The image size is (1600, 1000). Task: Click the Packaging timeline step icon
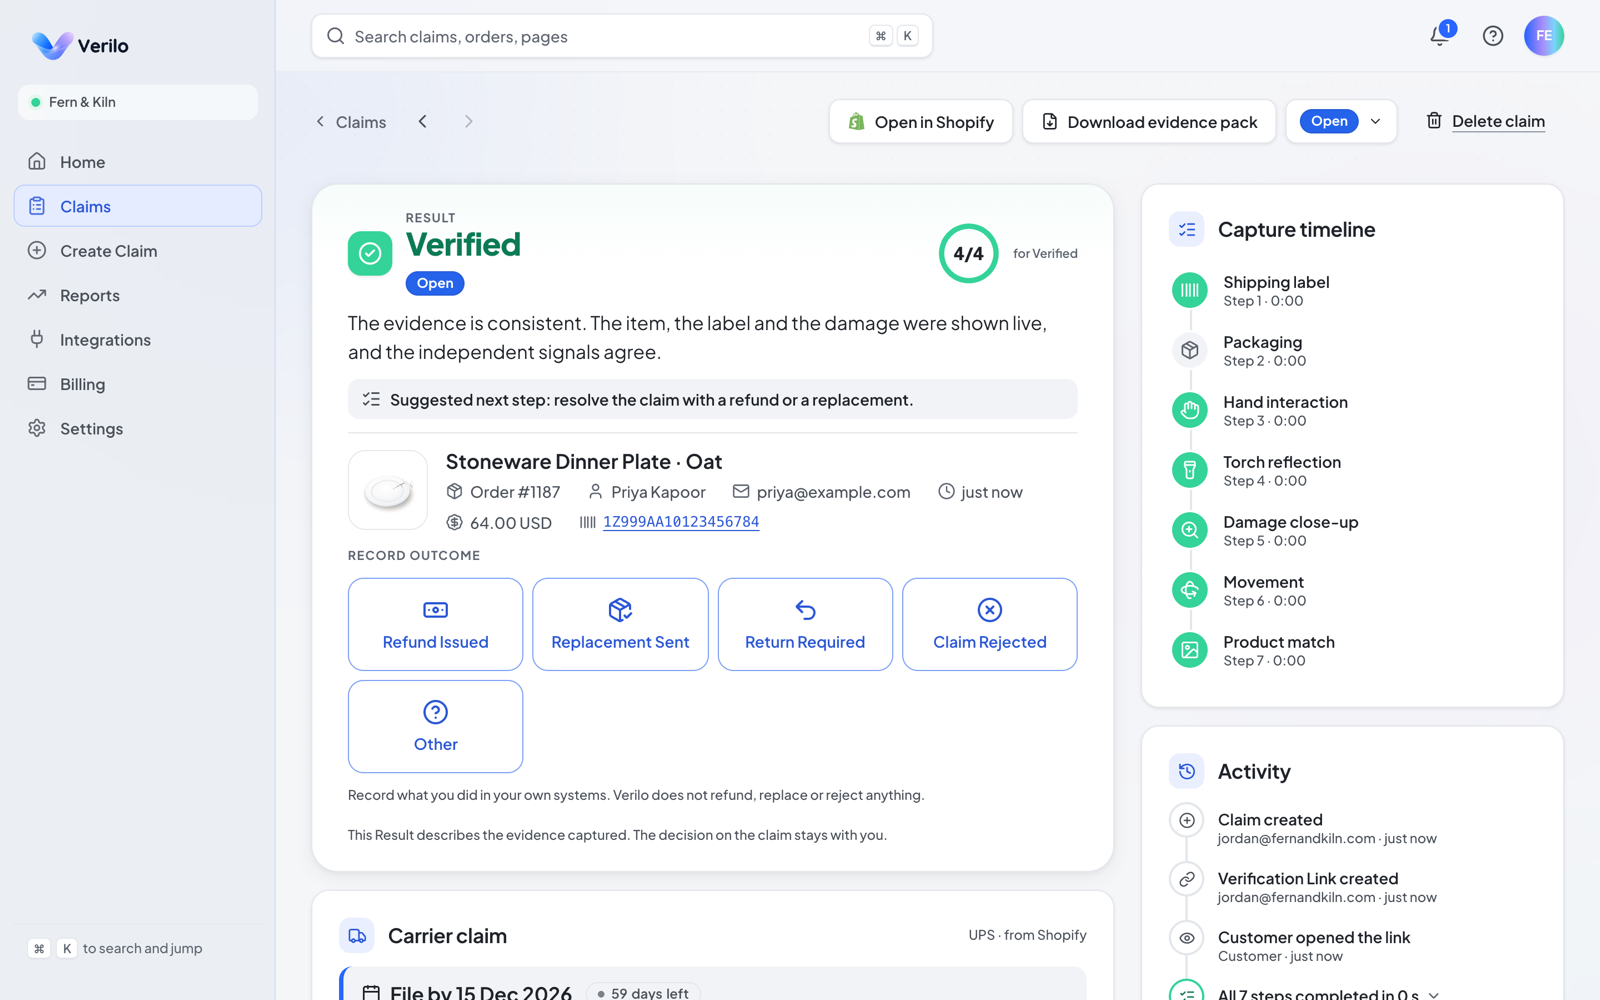pyautogui.click(x=1189, y=351)
